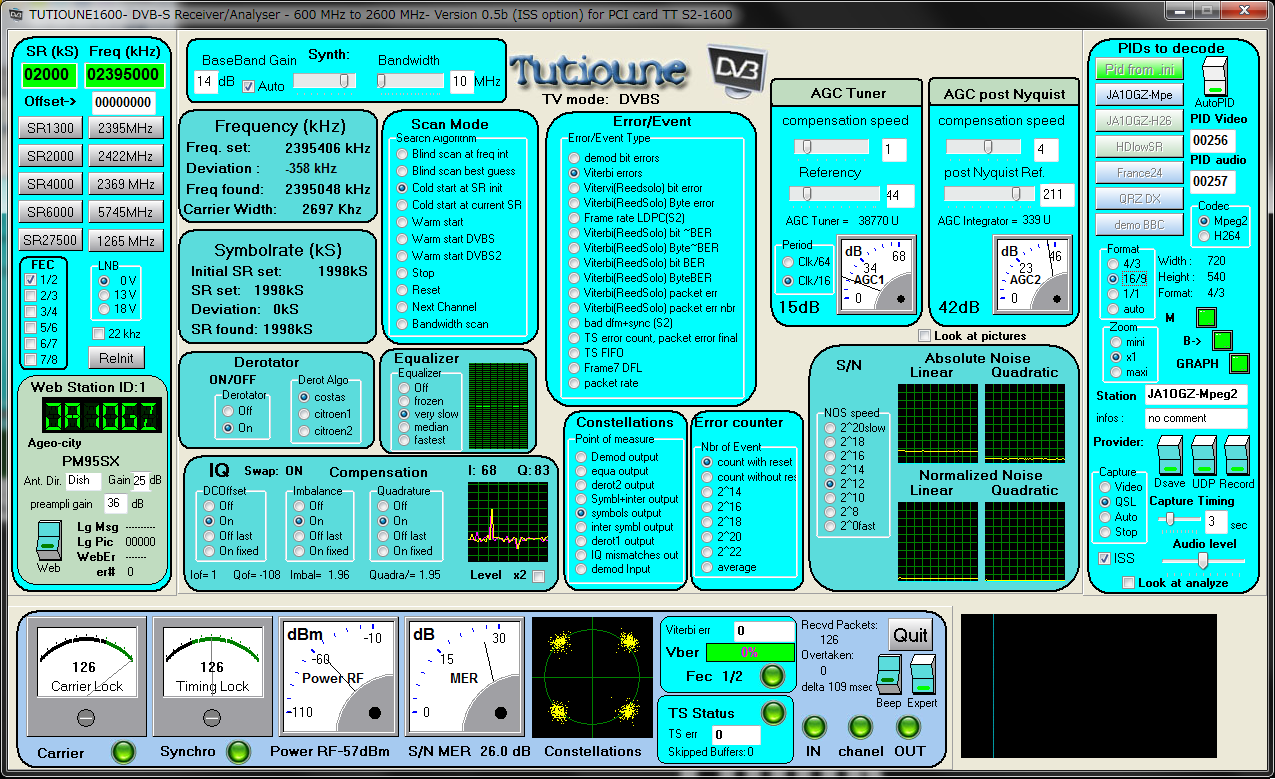Click the Offset 00000000 field
The width and height of the screenshot is (1275, 779).
tap(123, 102)
